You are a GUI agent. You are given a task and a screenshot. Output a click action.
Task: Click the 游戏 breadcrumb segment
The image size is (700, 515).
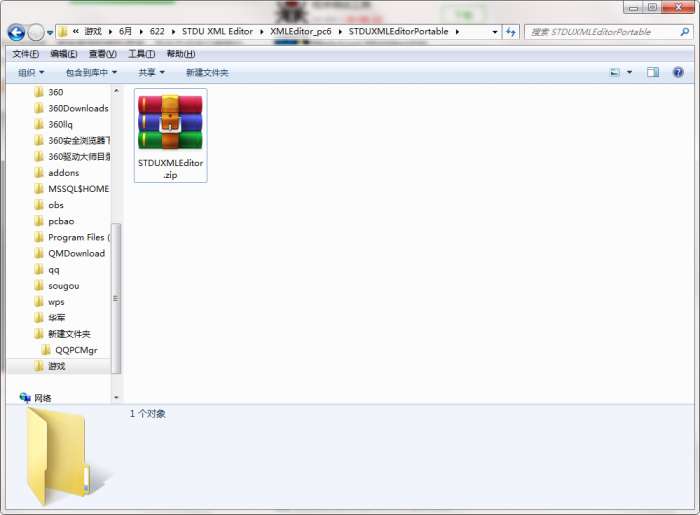point(93,31)
